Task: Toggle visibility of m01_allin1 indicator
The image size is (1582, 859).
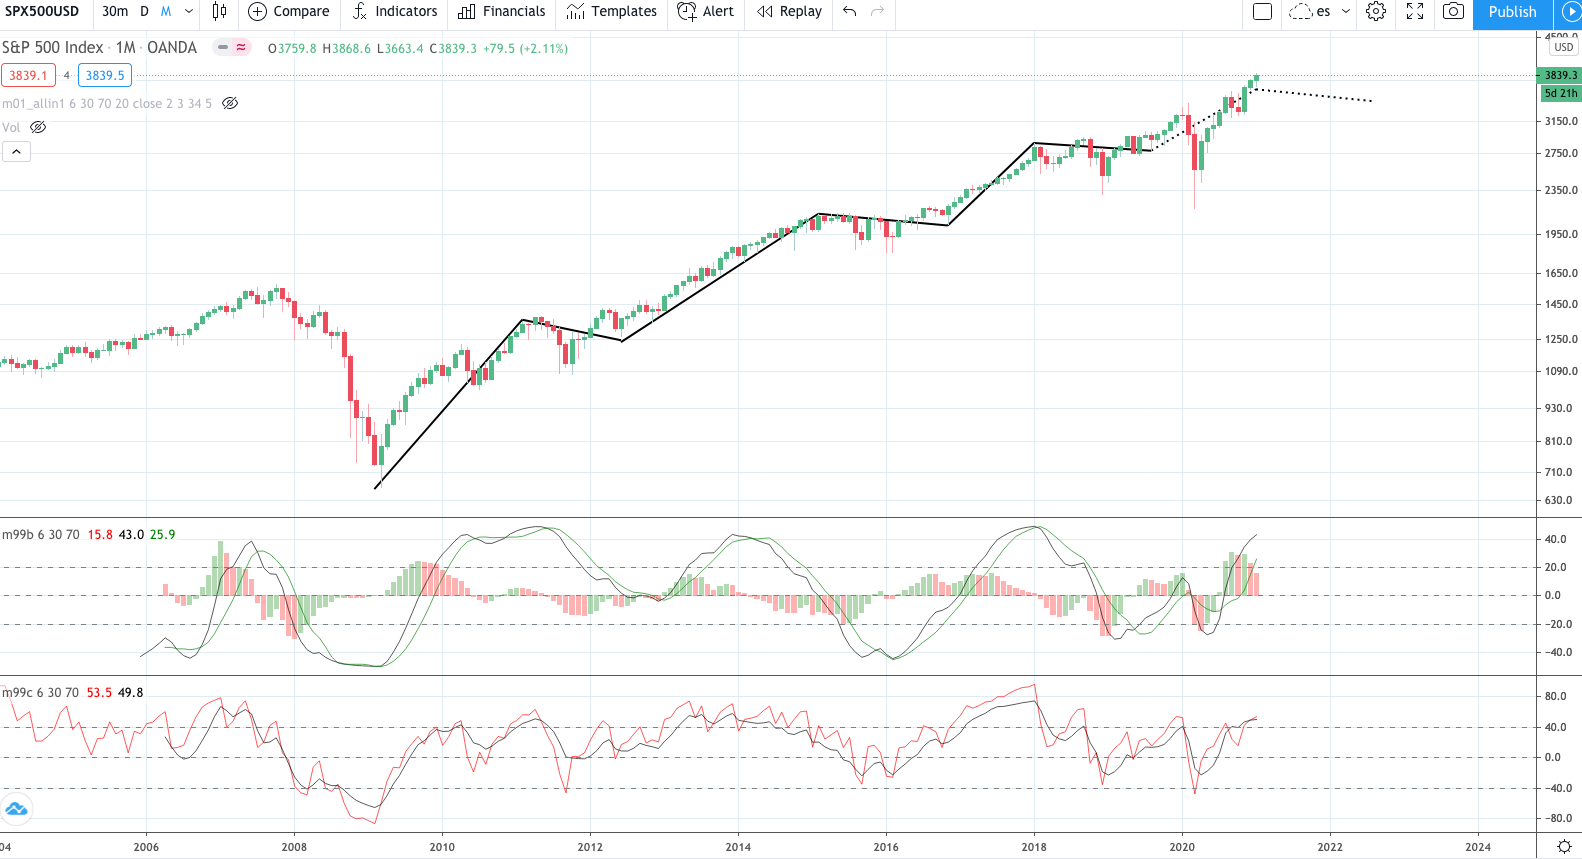Action: point(230,103)
